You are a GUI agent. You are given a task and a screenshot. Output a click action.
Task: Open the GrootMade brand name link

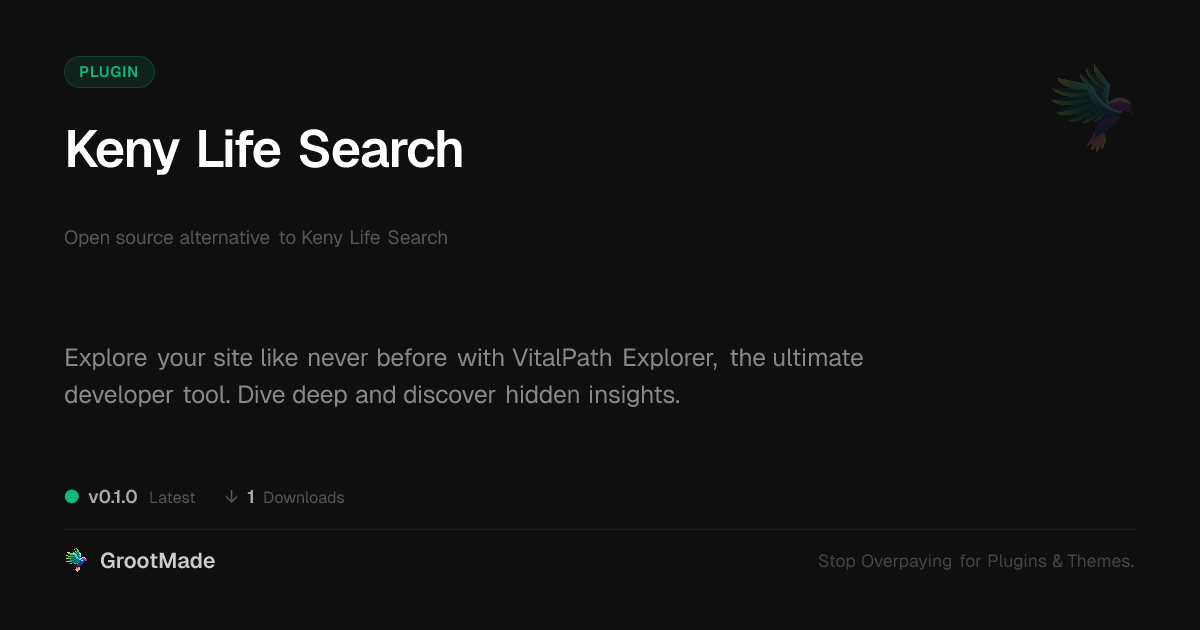click(157, 561)
